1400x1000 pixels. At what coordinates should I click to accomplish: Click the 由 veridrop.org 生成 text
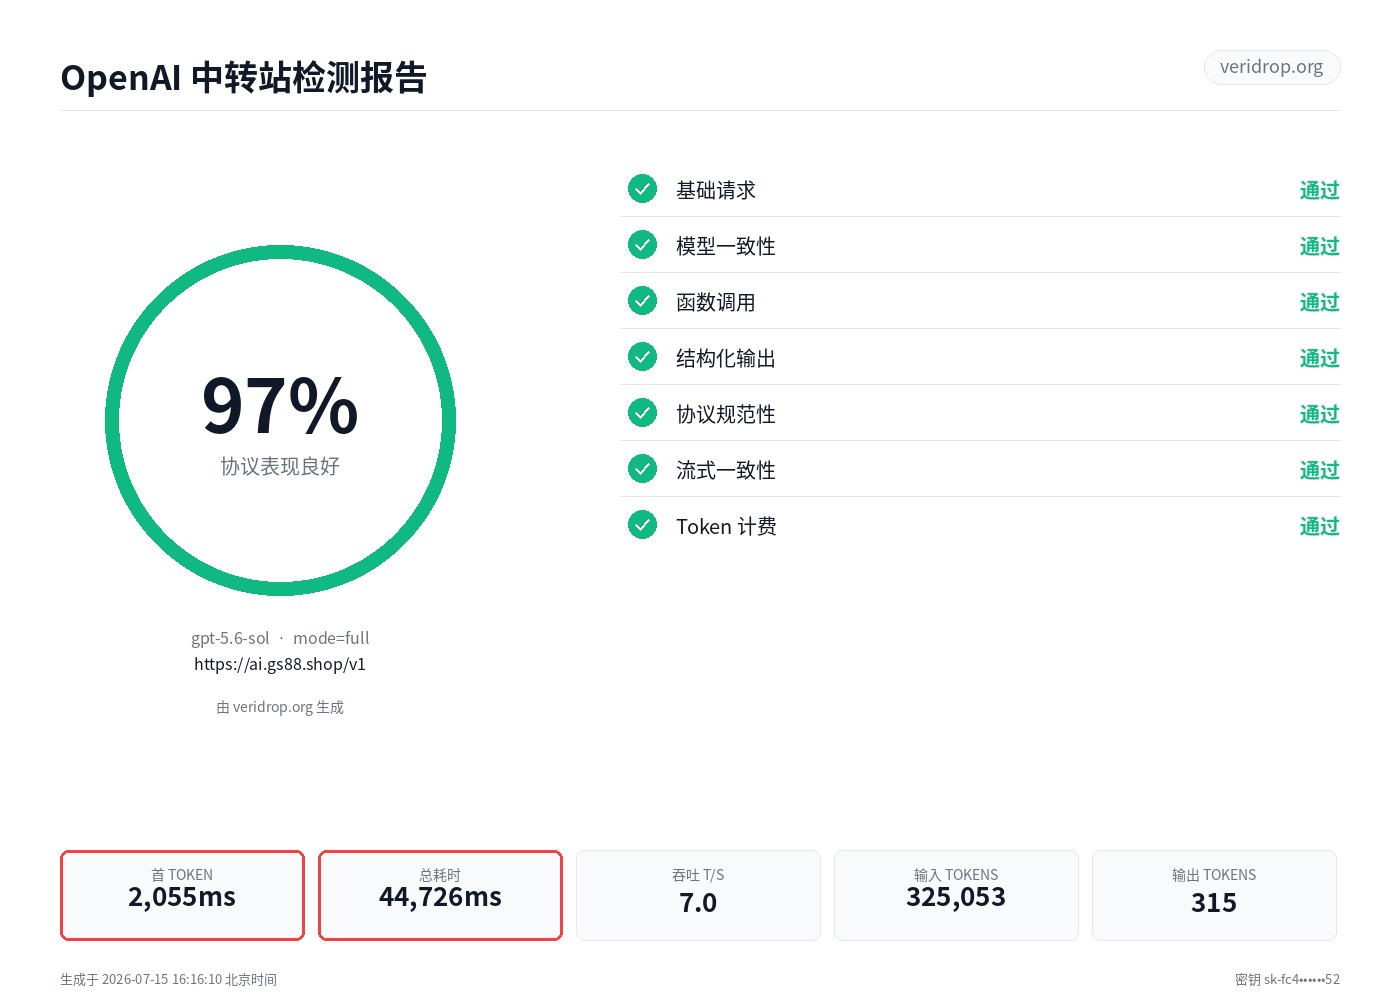coord(280,707)
